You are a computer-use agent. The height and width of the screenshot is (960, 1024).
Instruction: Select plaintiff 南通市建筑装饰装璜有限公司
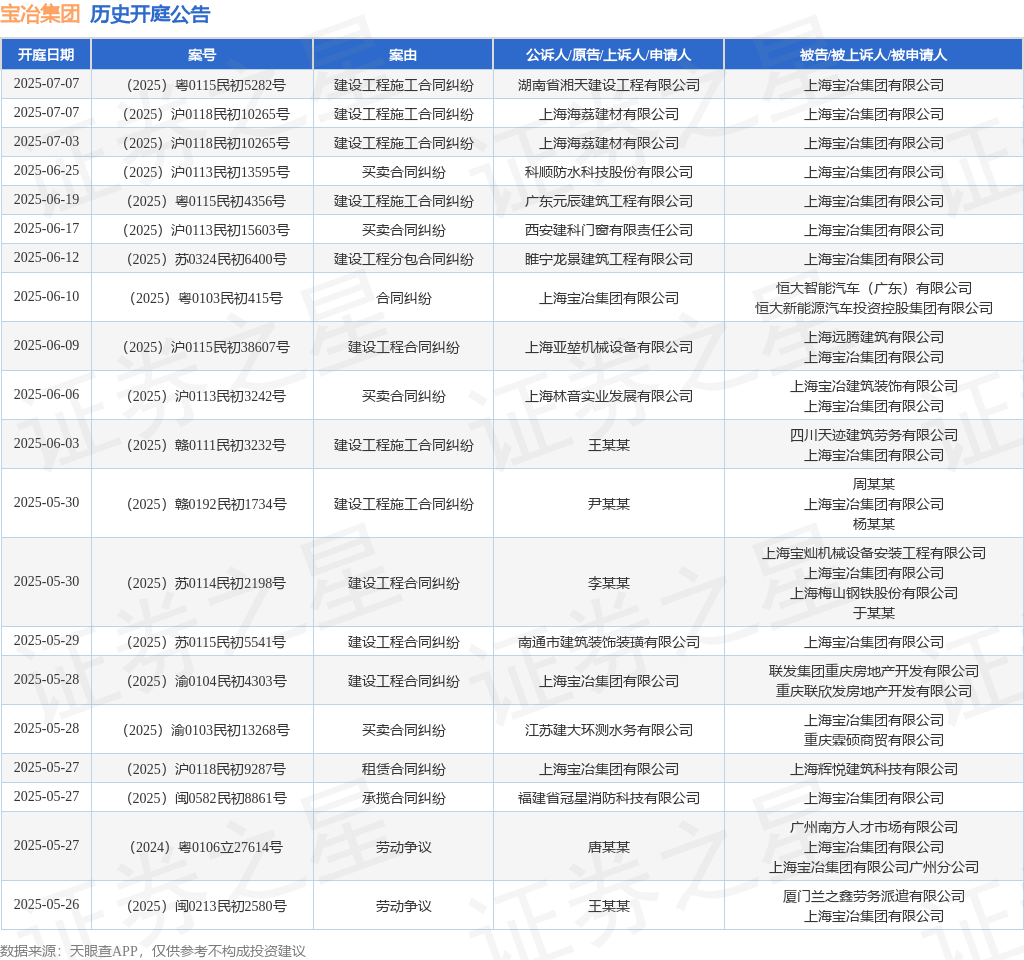[609, 643]
